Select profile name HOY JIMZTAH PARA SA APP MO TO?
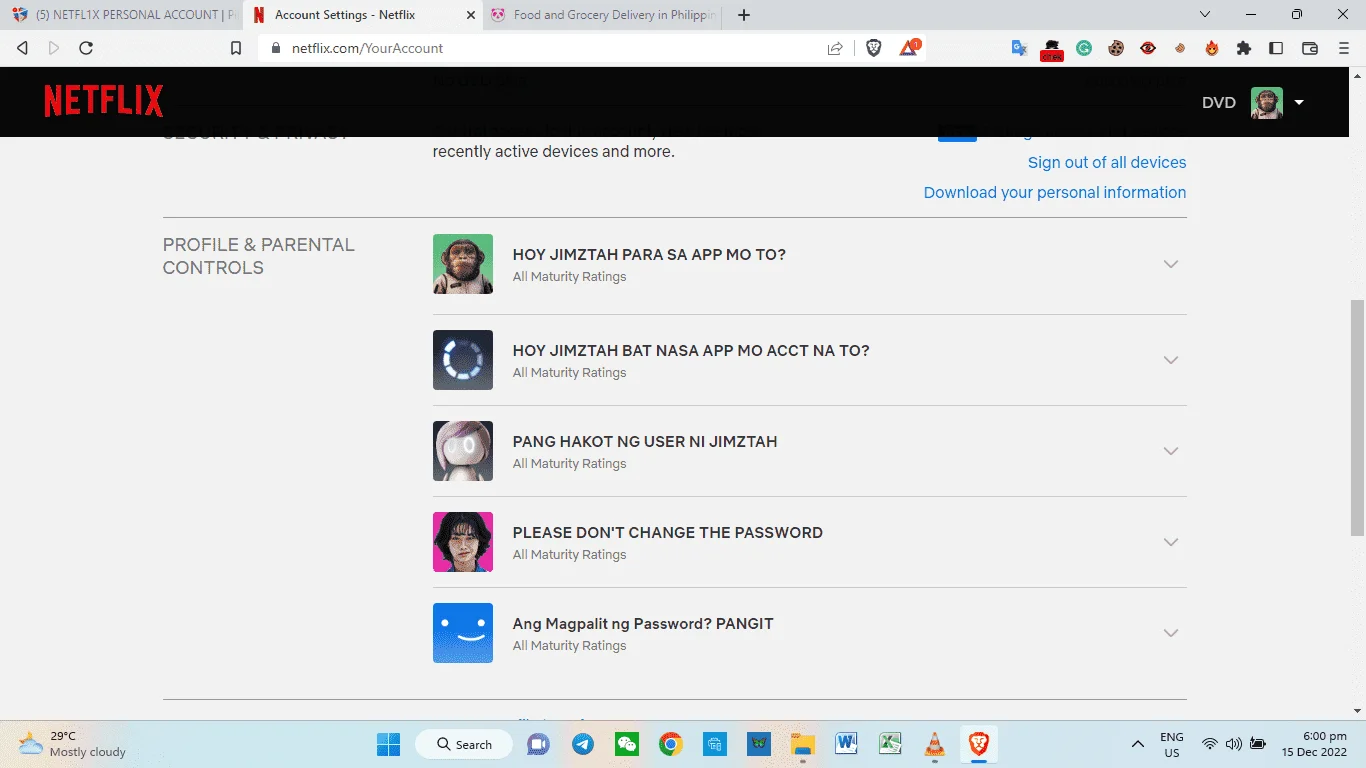Screen dimensions: 1366x768 pyautogui.click(x=649, y=255)
